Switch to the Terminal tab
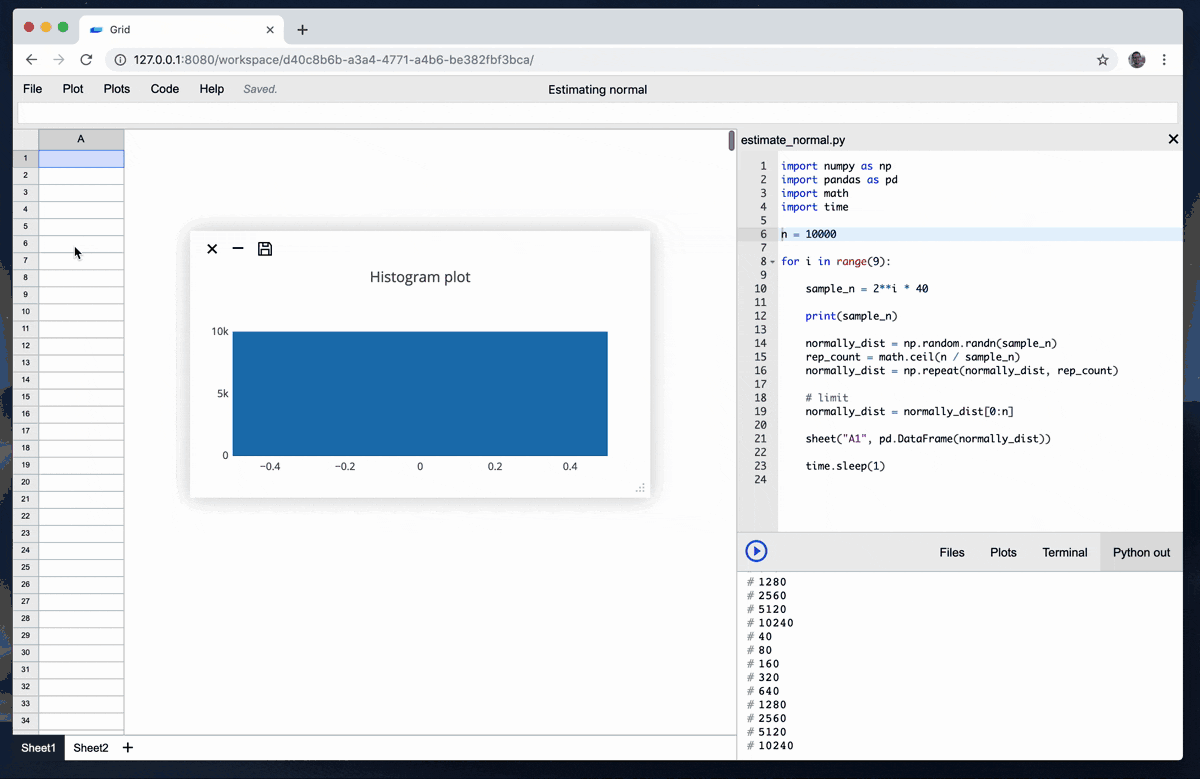This screenshot has width=1200, height=779. click(x=1064, y=551)
